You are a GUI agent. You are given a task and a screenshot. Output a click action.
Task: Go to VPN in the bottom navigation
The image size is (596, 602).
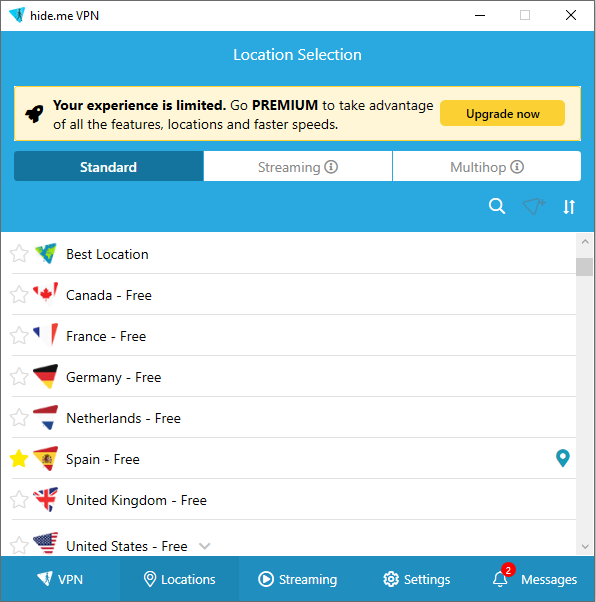pos(60,579)
